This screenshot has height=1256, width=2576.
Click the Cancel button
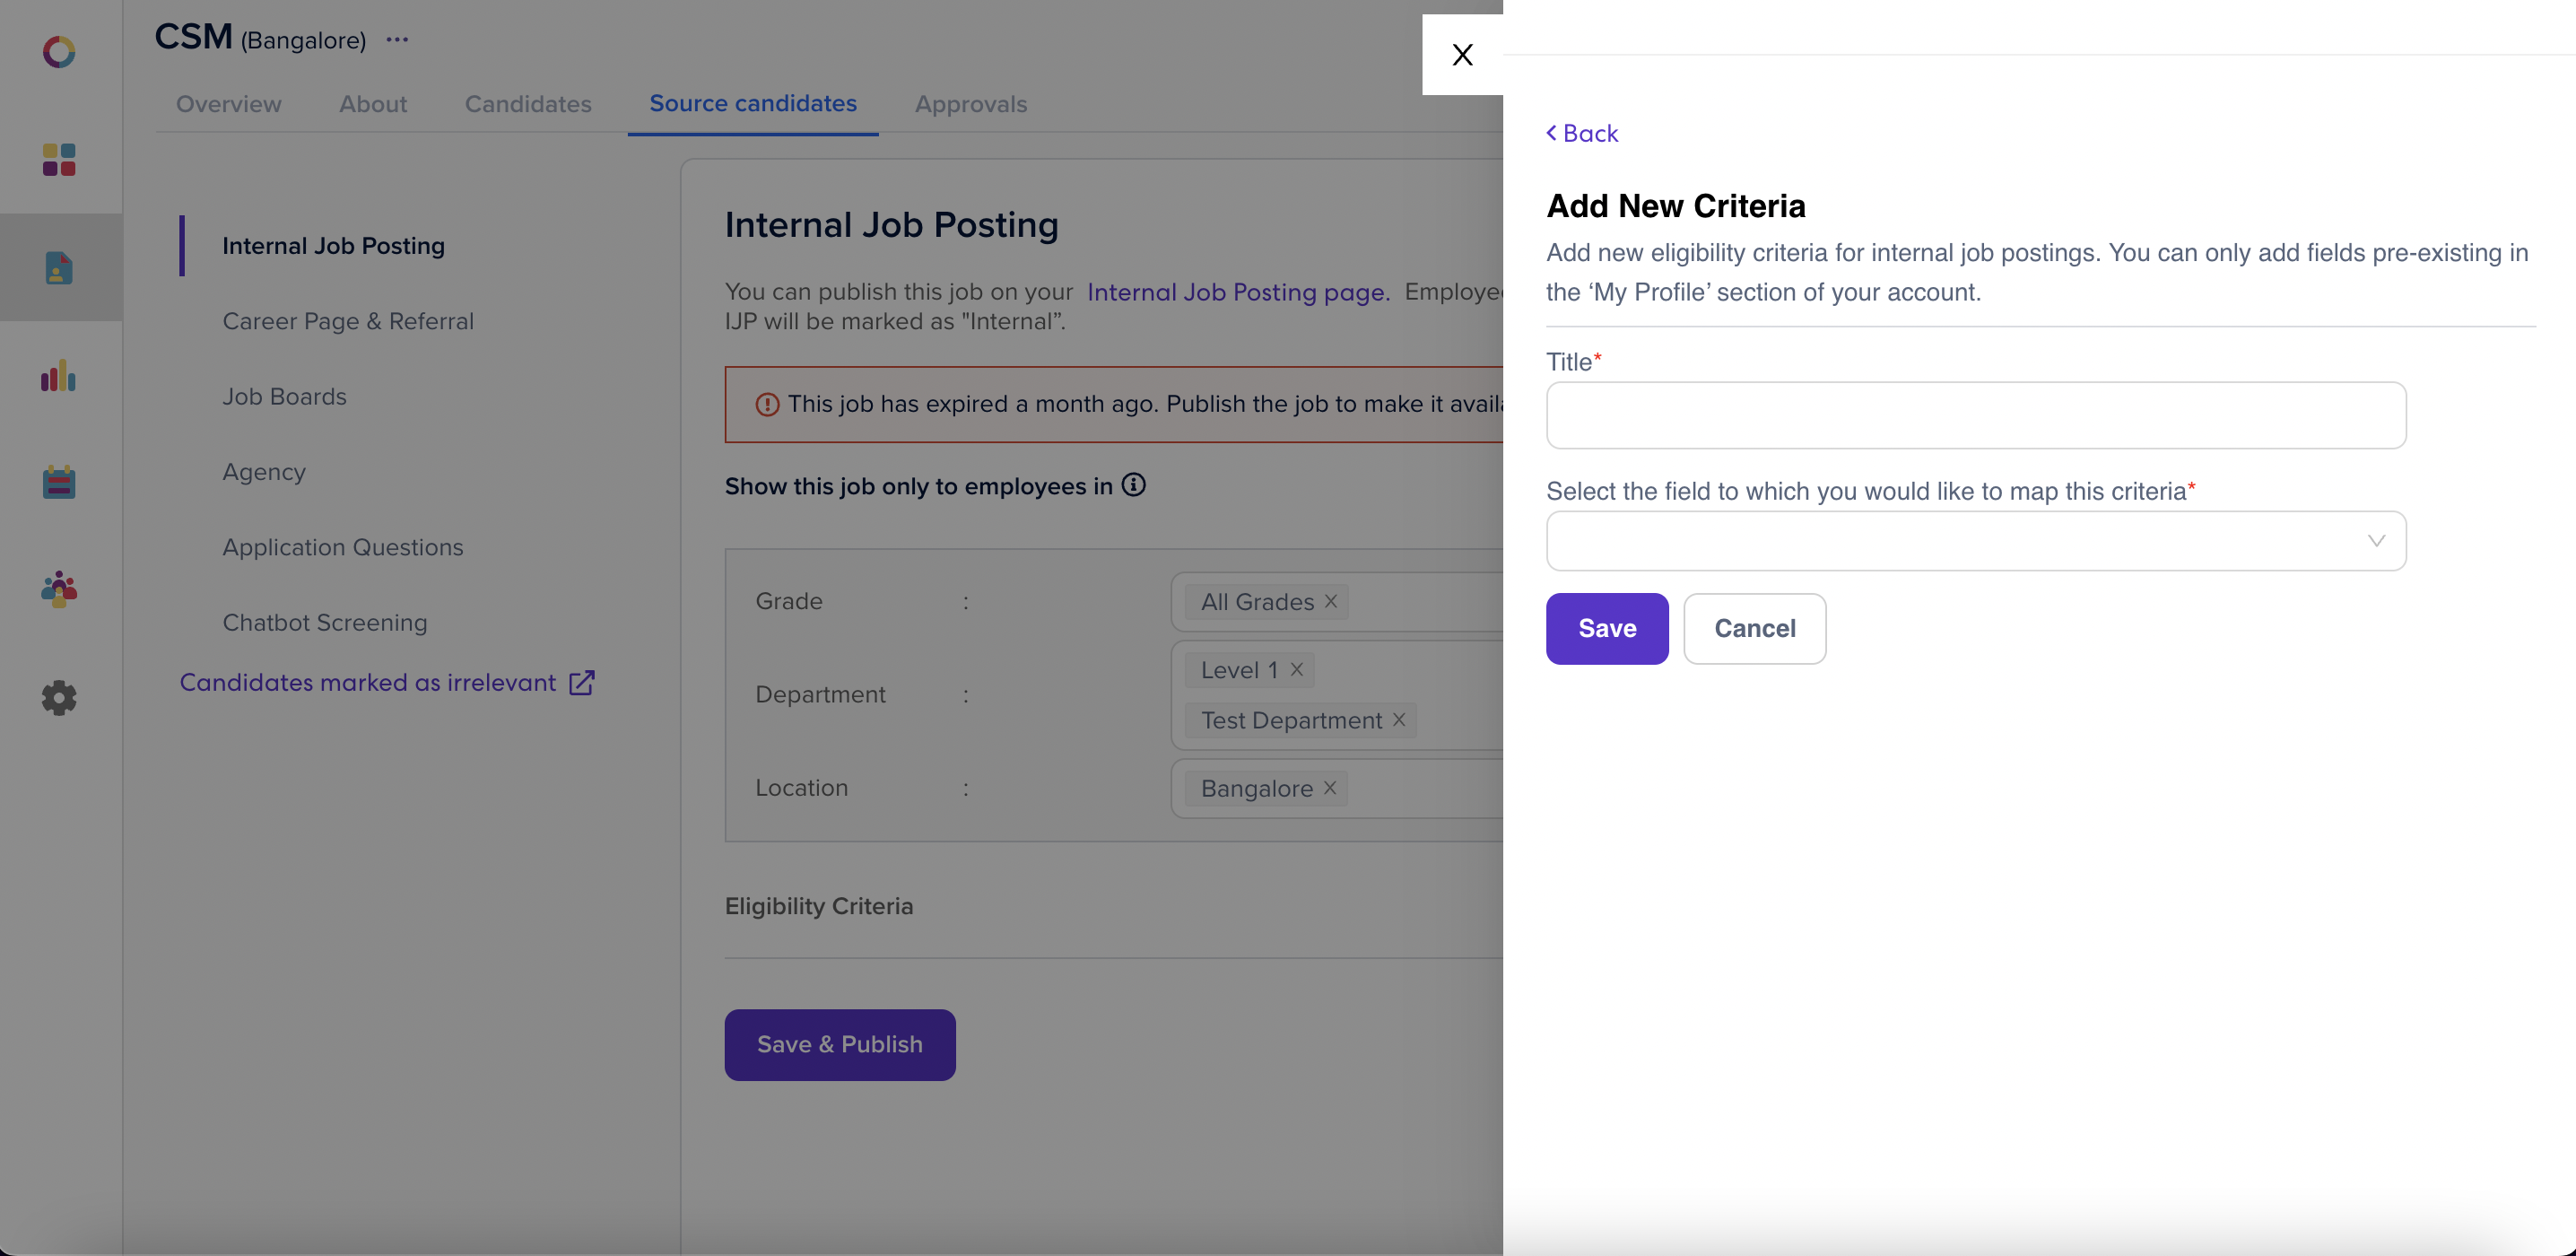1755,629
